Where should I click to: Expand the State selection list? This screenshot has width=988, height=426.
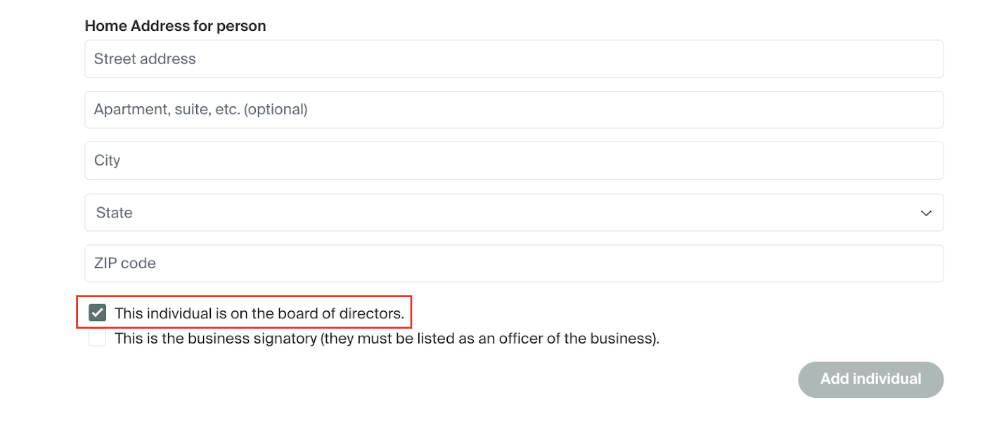[514, 213]
